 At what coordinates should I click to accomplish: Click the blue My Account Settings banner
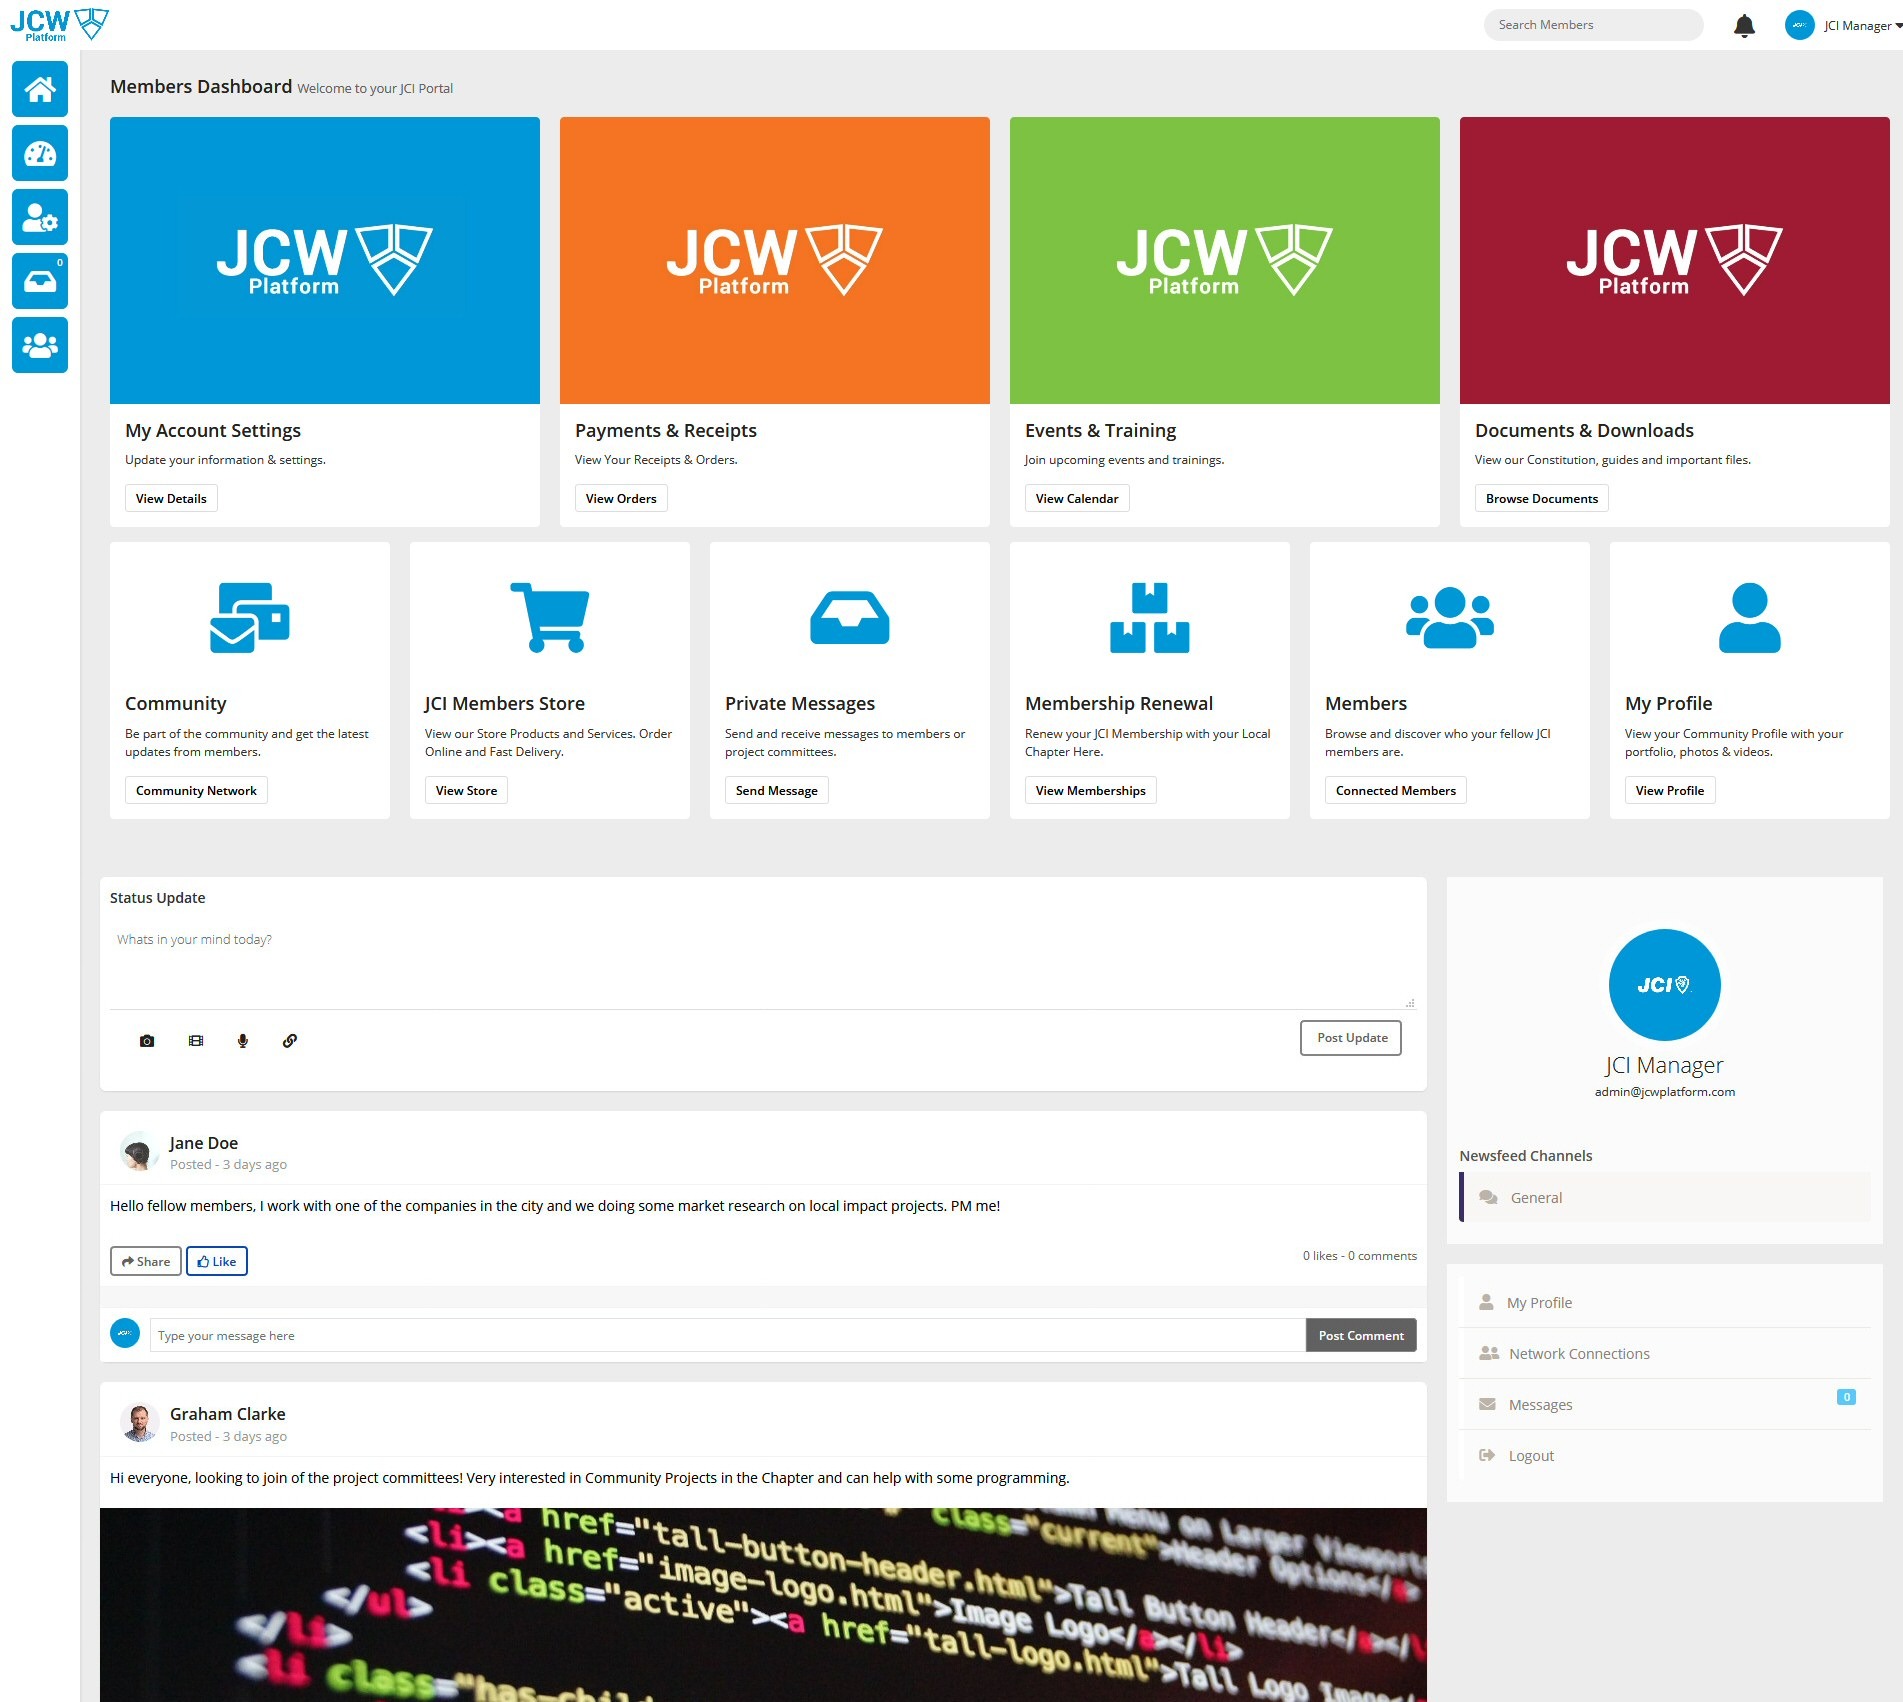325,260
